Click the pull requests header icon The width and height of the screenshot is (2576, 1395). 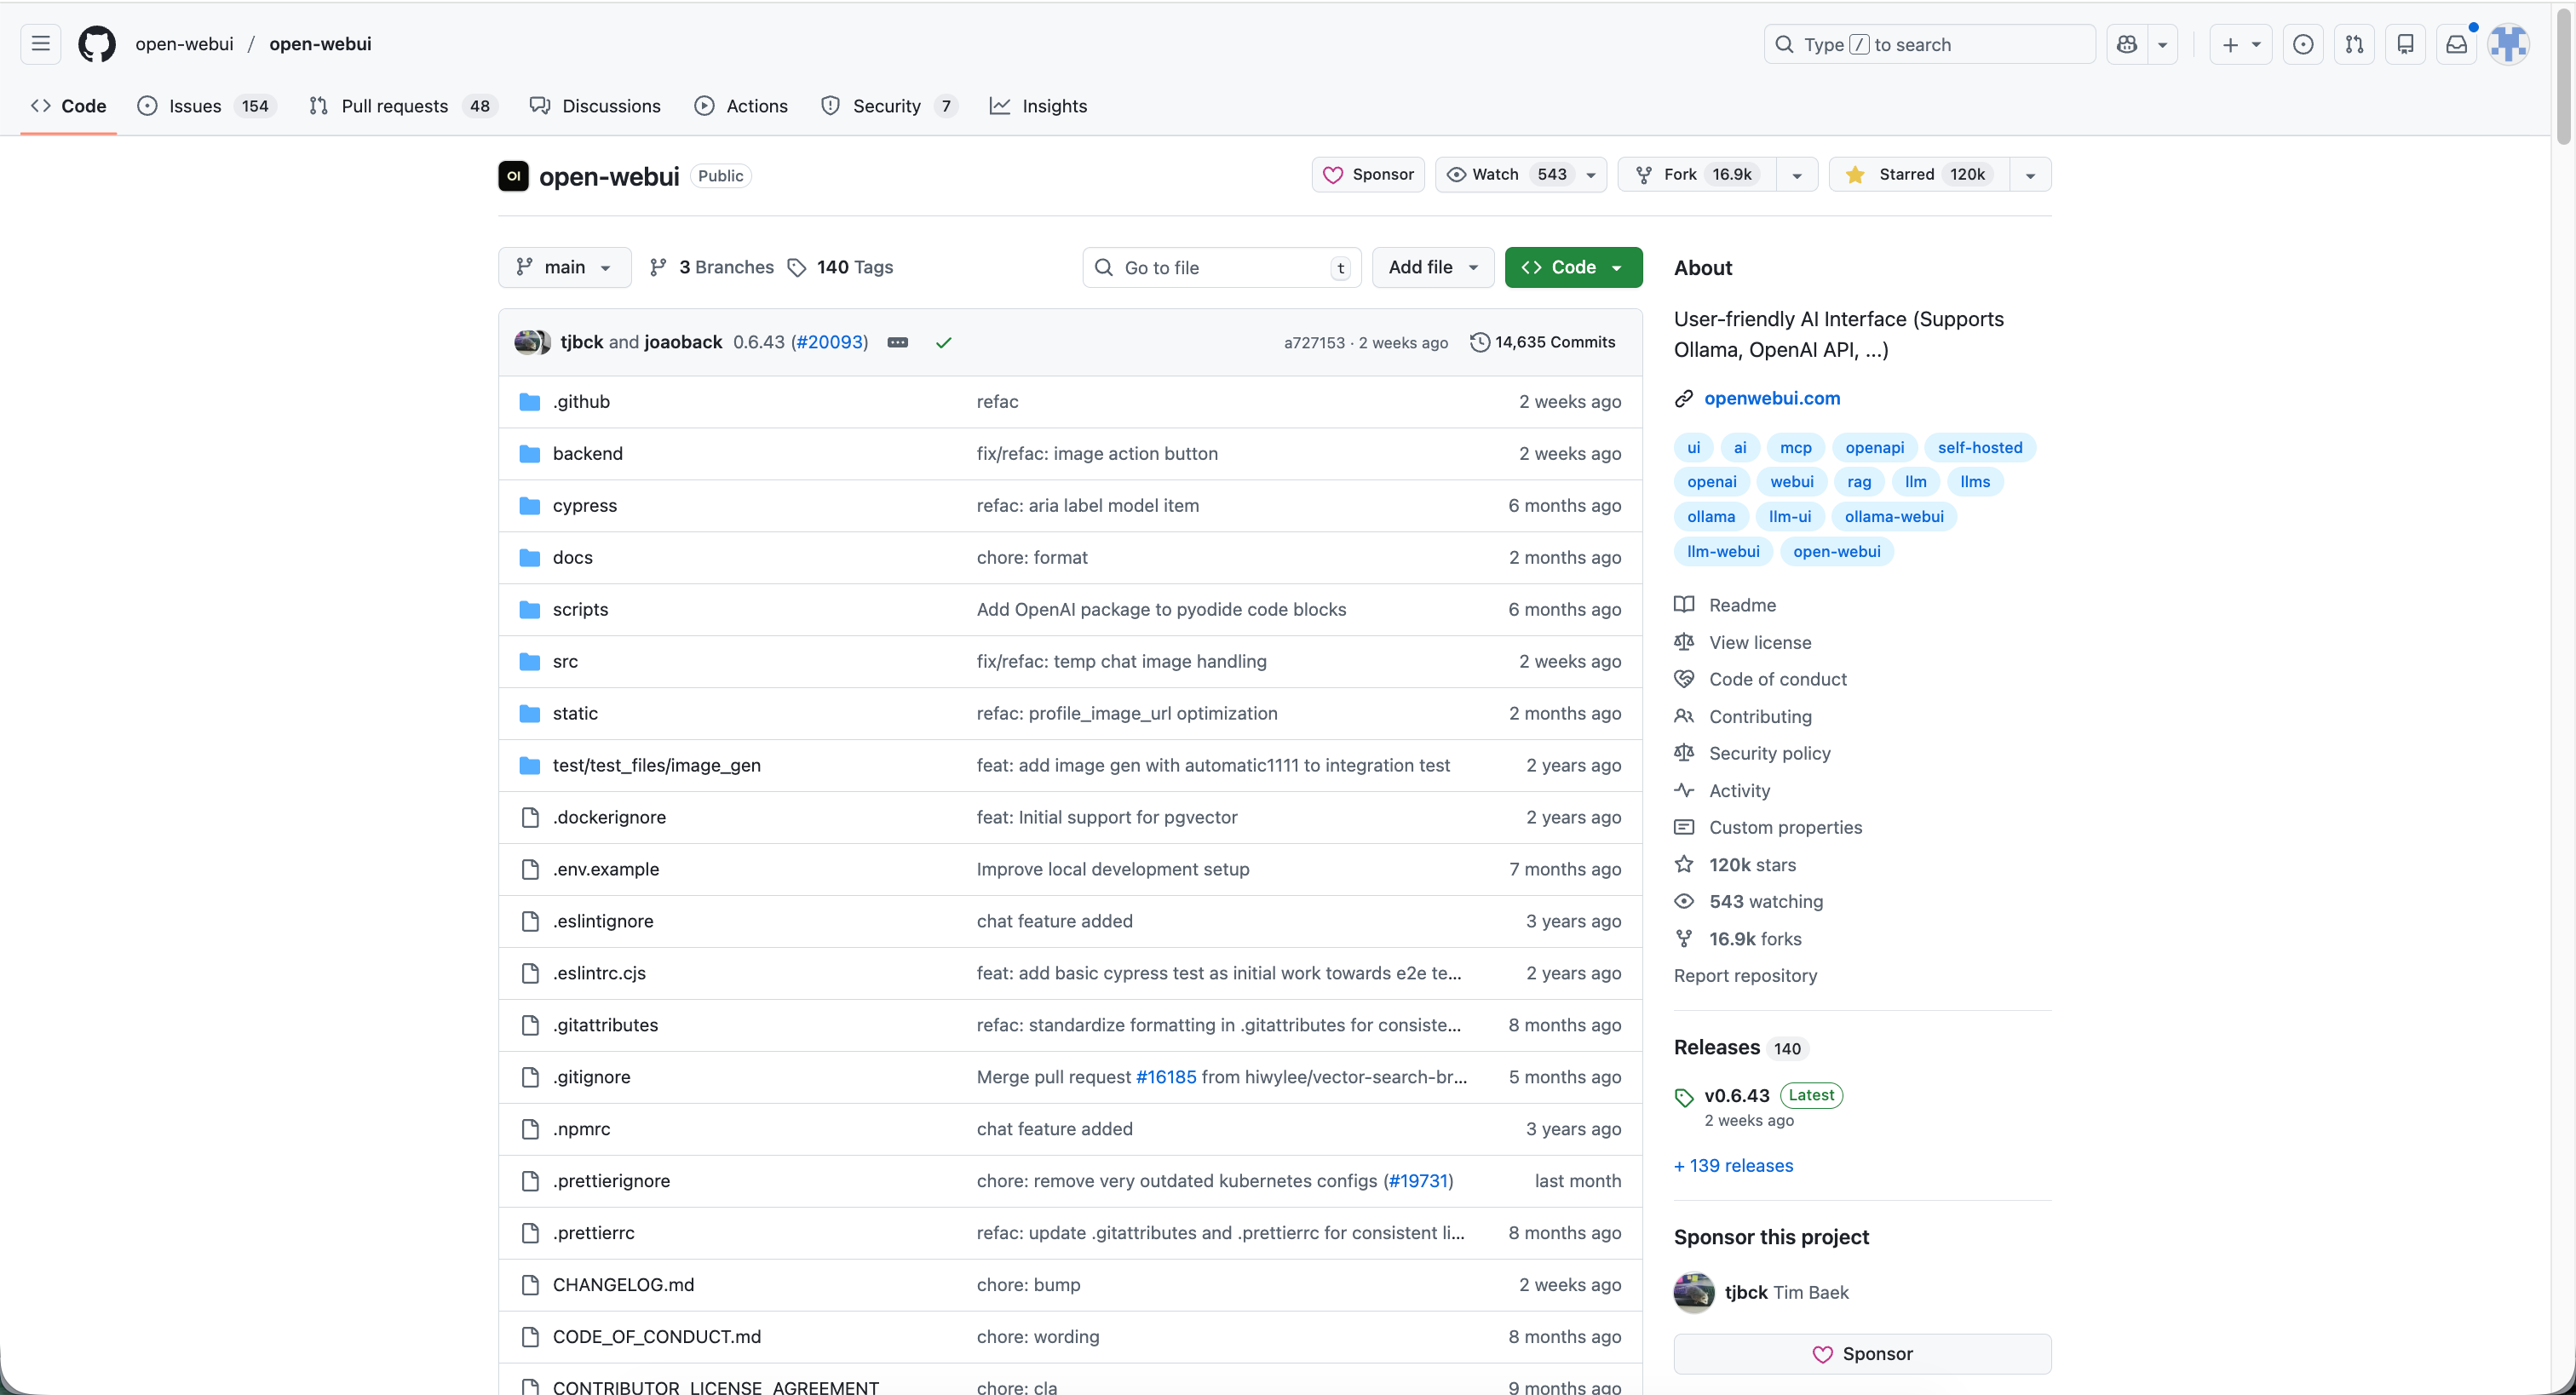pyautogui.click(x=2354, y=44)
